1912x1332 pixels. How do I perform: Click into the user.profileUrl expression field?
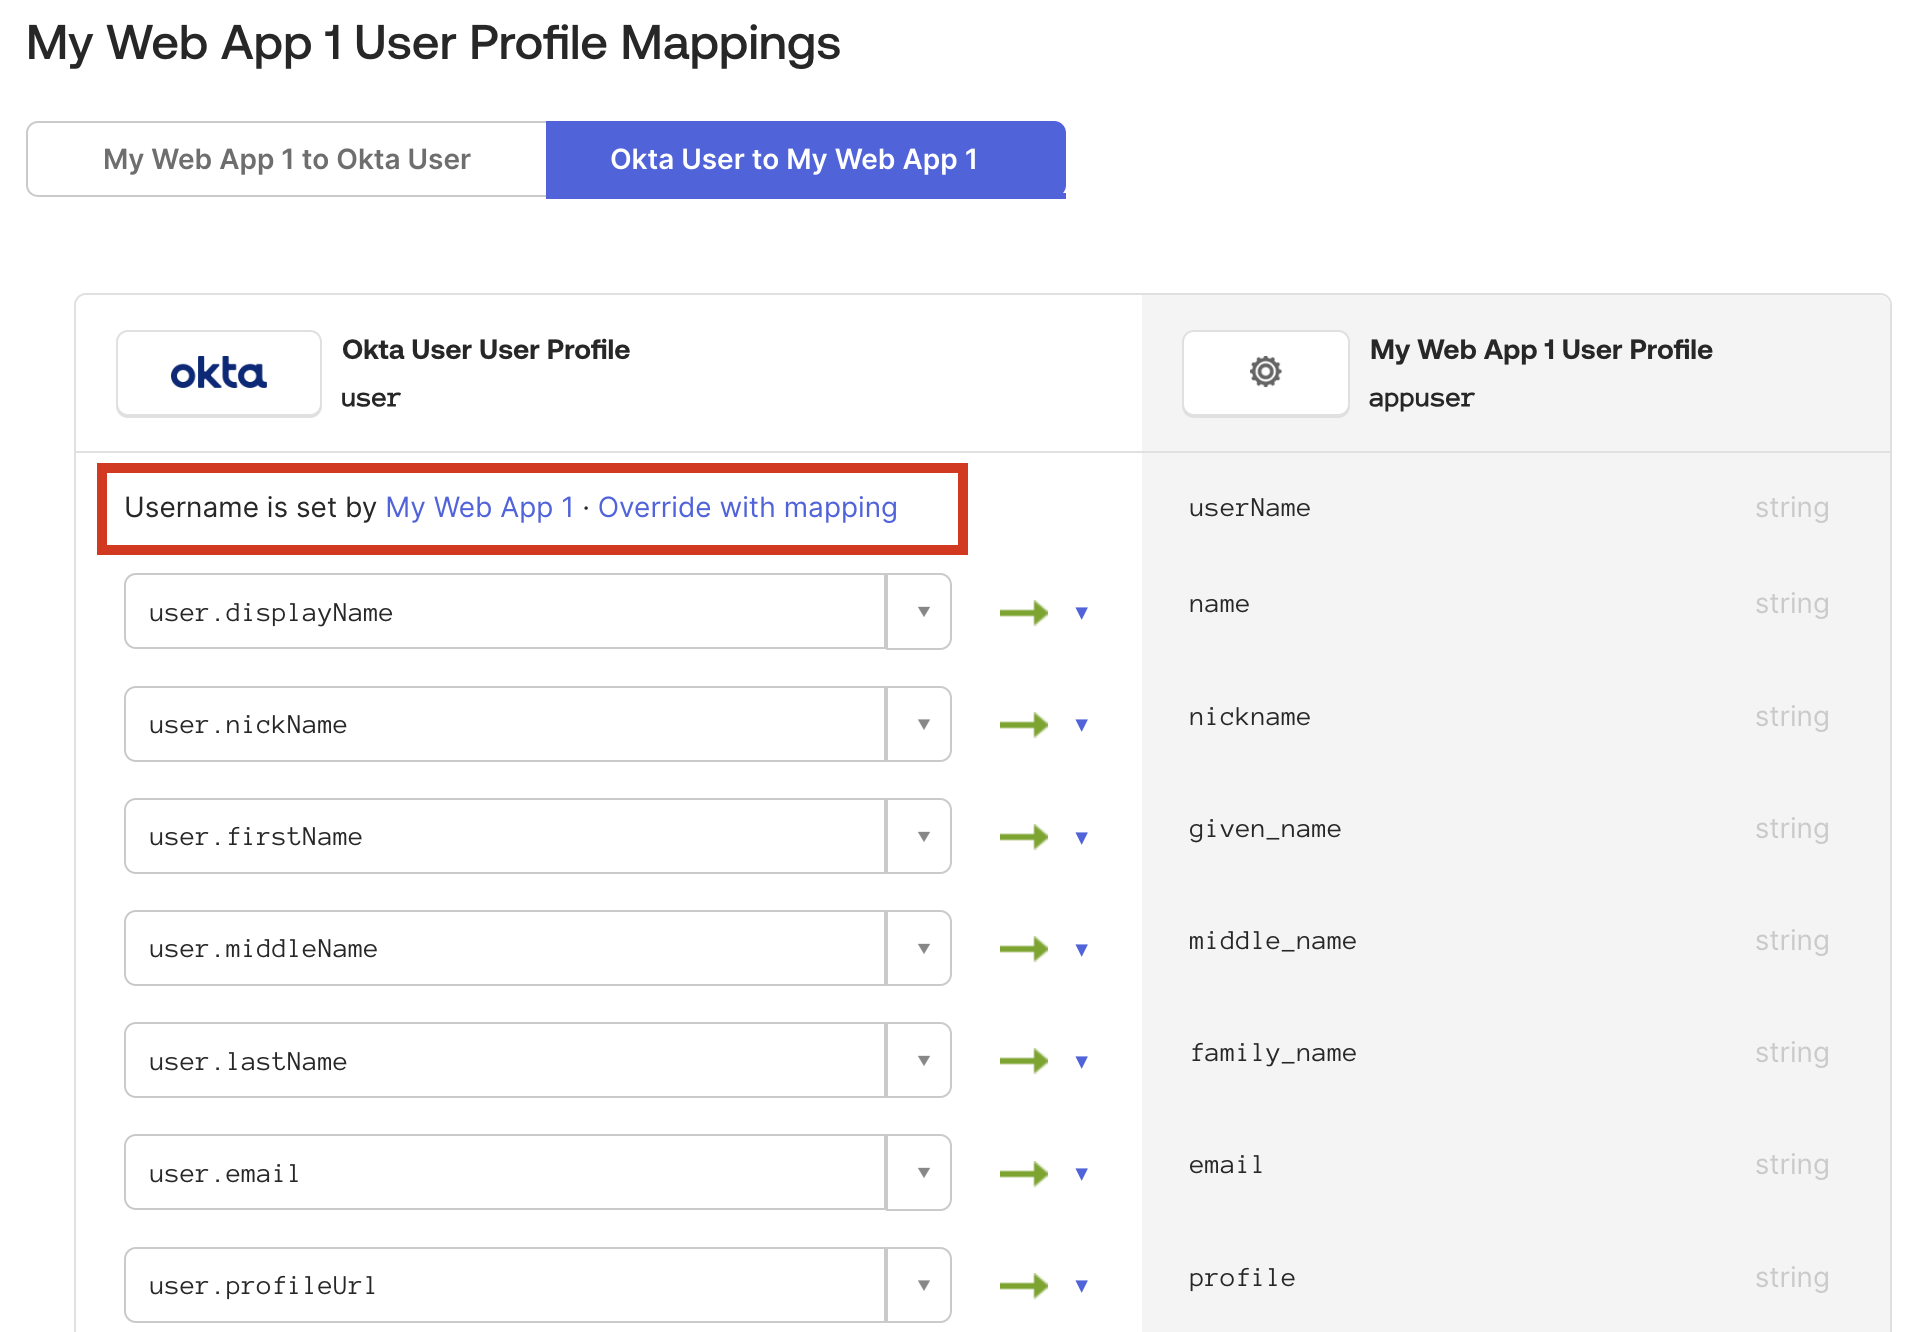[x=505, y=1284]
